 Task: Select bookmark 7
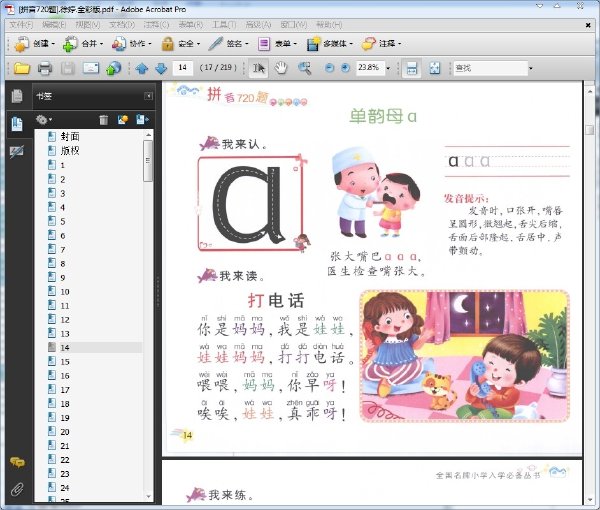(x=63, y=250)
